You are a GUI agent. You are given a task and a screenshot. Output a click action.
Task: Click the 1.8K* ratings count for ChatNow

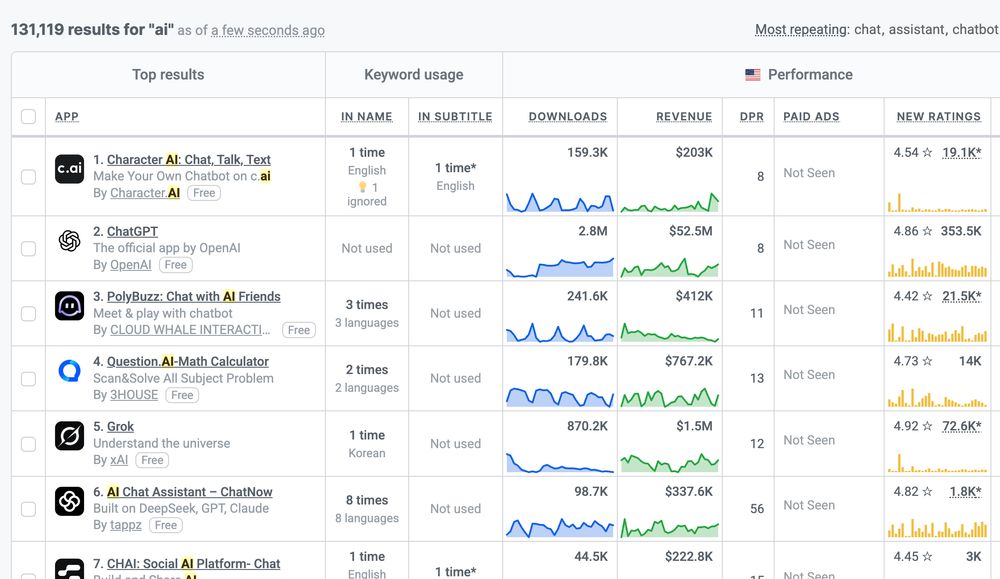click(966, 492)
